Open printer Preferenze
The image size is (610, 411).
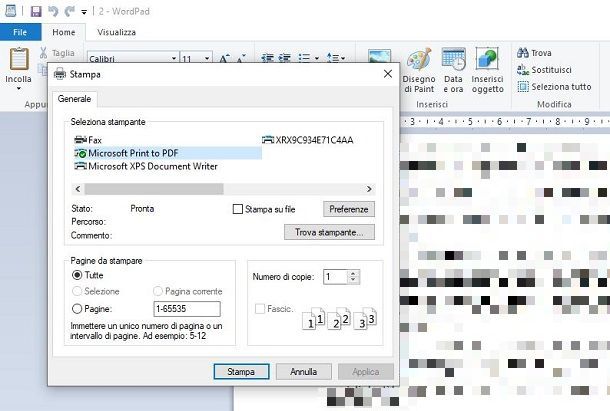pos(349,209)
